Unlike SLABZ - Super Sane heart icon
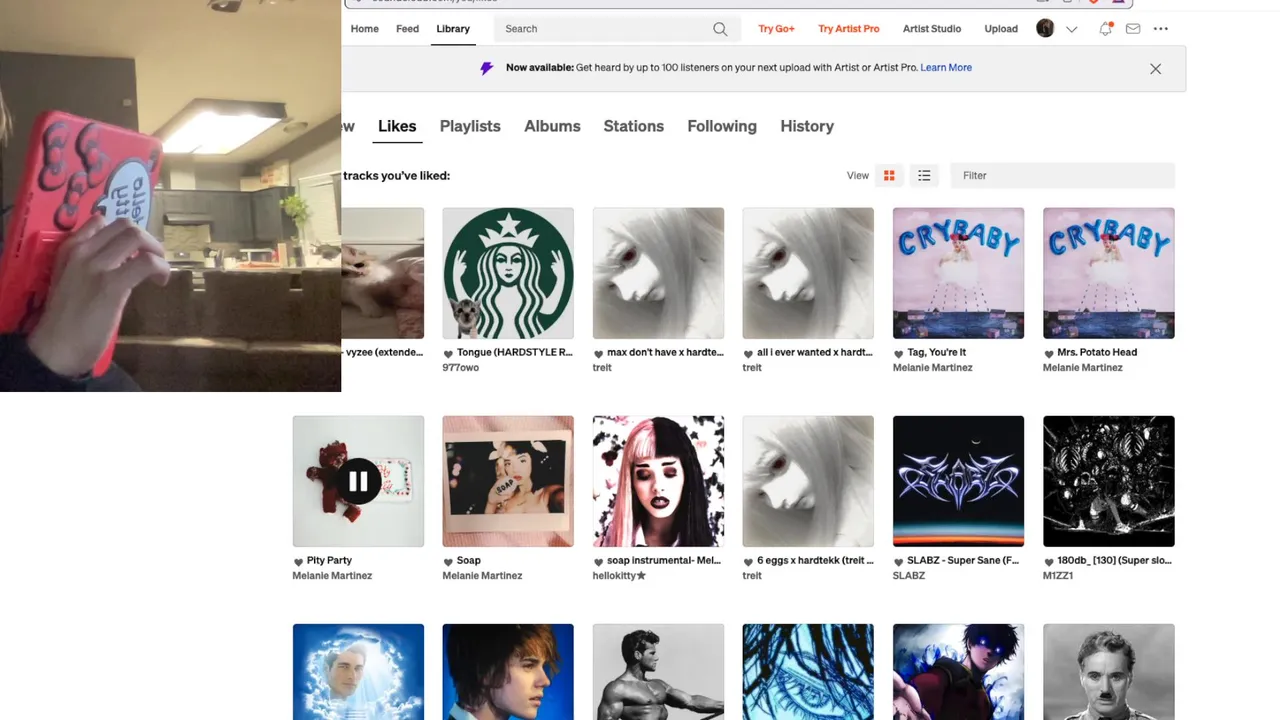Viewport: 1280px width, 720px height. [x=898, y=561]
